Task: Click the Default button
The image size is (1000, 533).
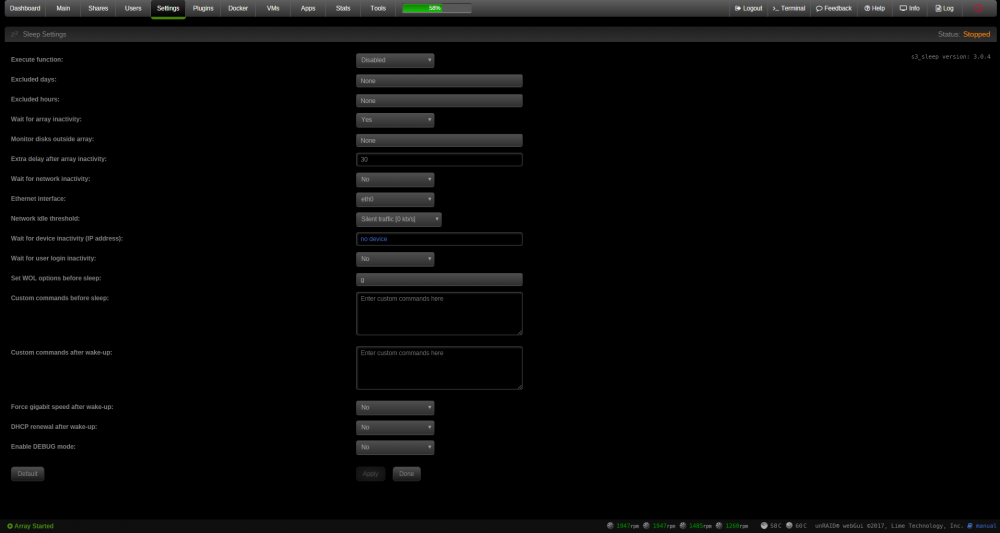Action: tap(27, 474)
